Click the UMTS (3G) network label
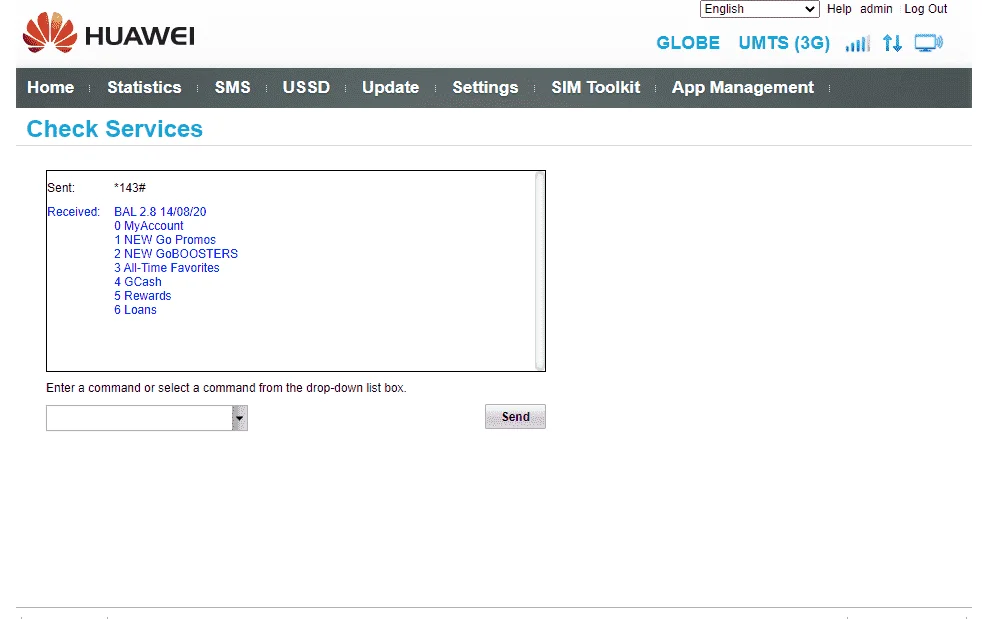 click(x=784, y=43)
